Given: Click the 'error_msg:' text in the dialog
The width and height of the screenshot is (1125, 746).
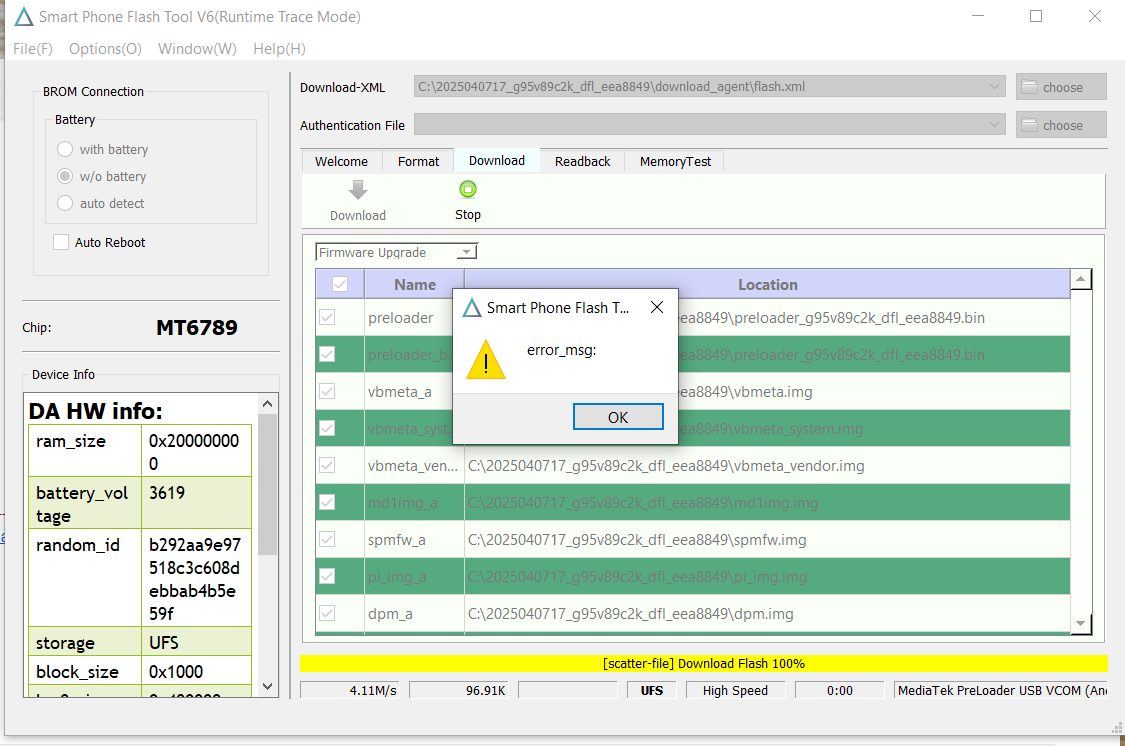Looking at the screenshot, I should coord(561,350).
